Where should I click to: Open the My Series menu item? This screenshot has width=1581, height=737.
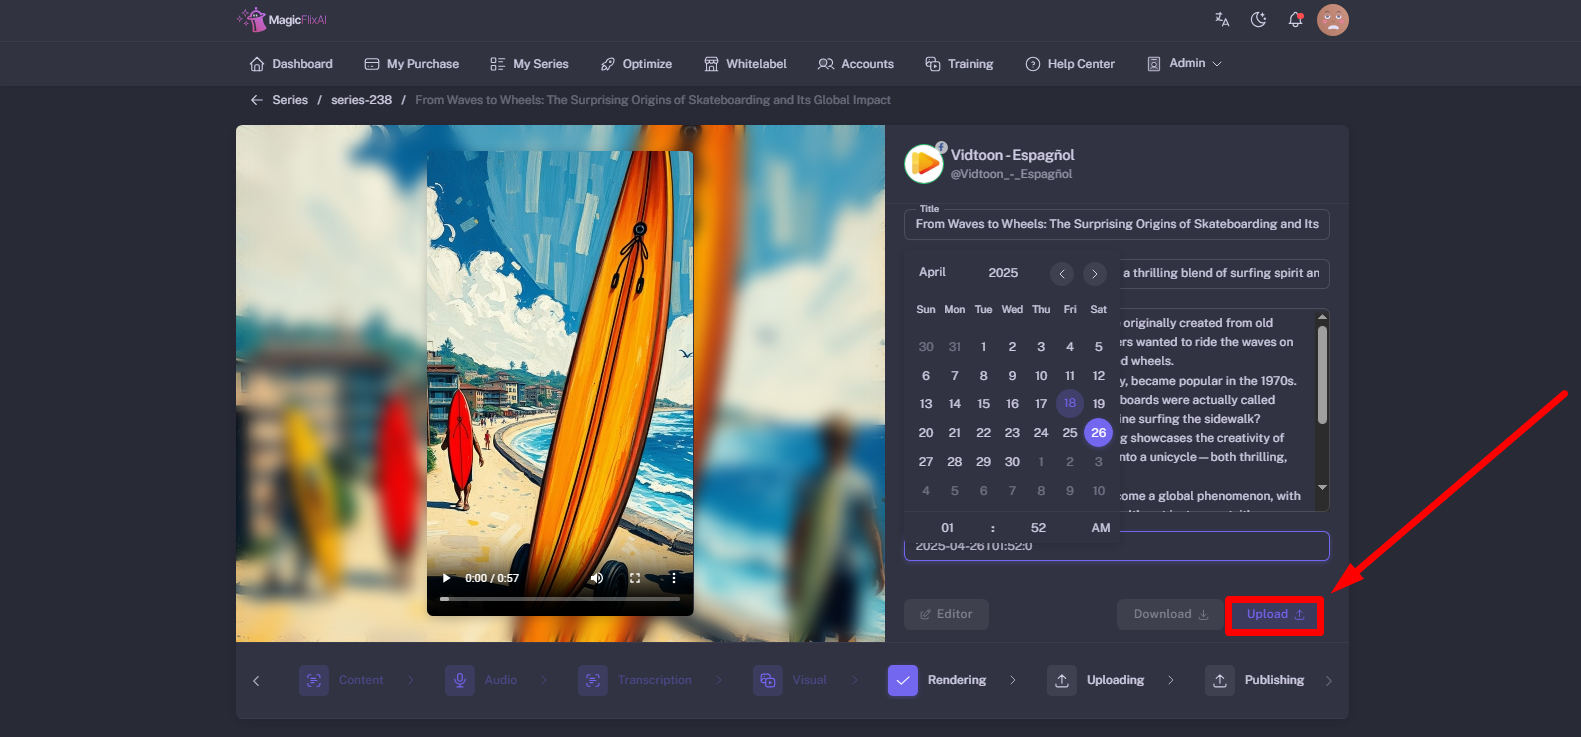pos(529,64)
